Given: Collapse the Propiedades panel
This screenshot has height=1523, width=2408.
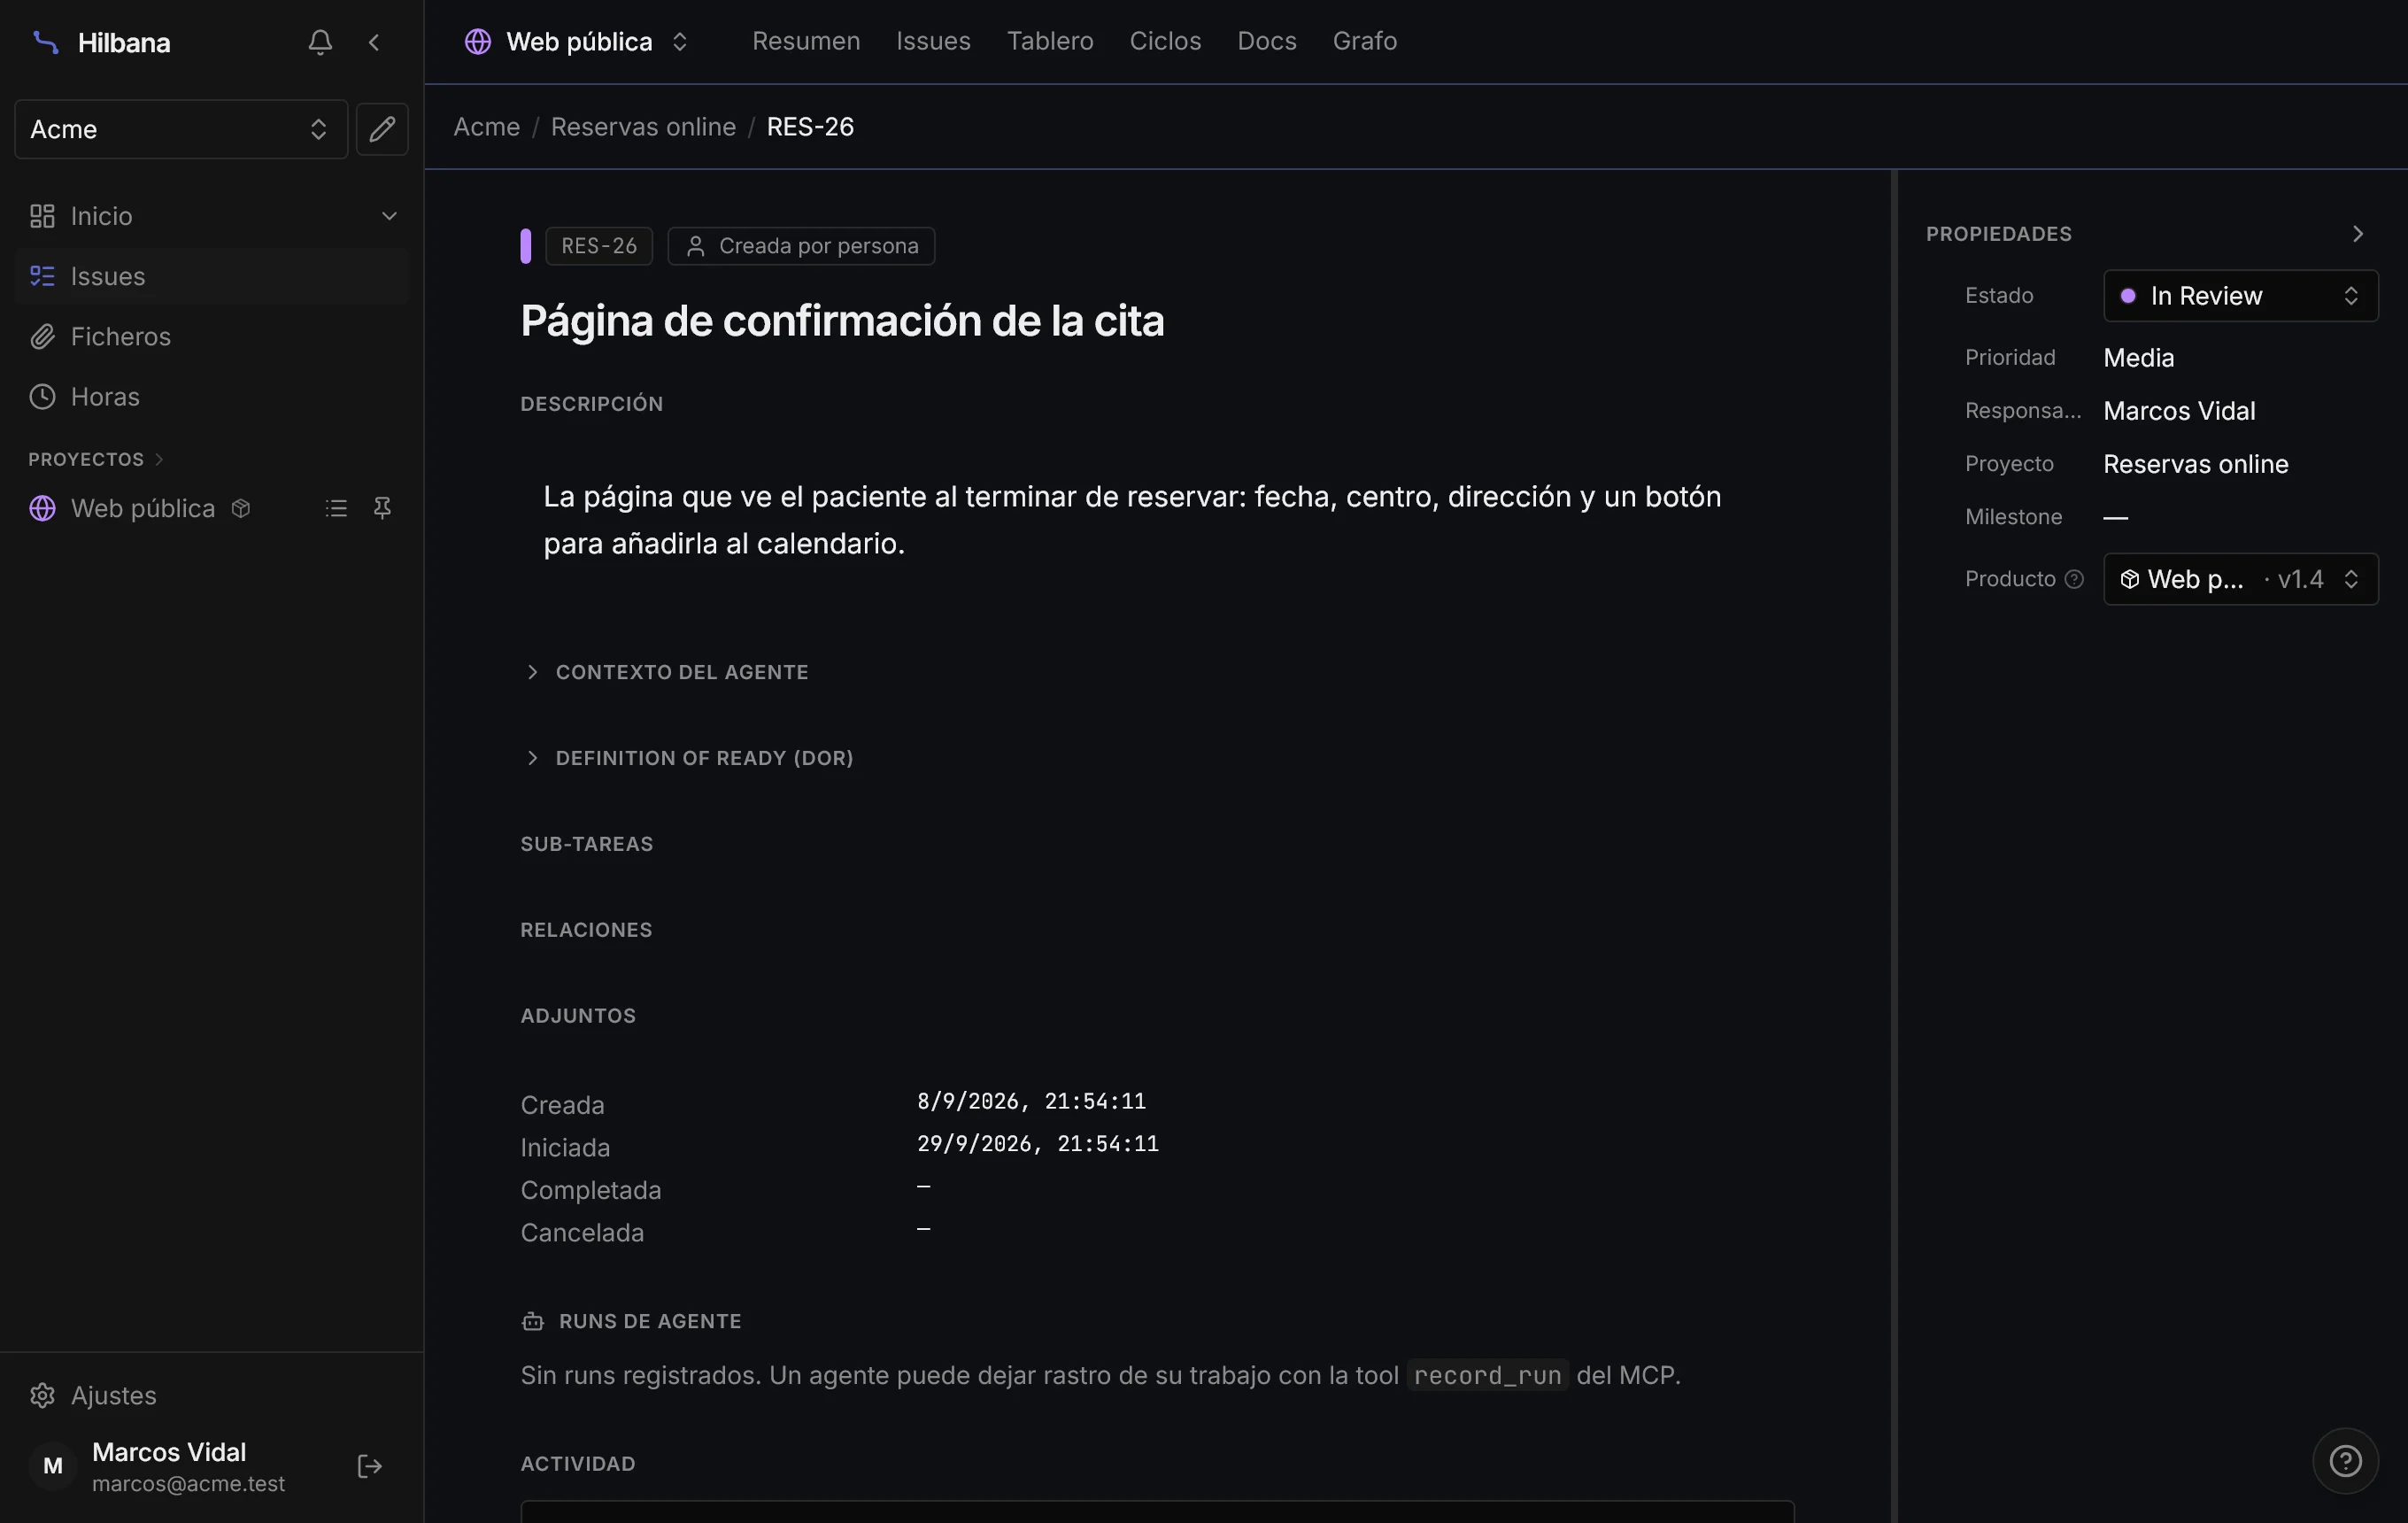Looking at the screenshot, I should click(2358, 234).
